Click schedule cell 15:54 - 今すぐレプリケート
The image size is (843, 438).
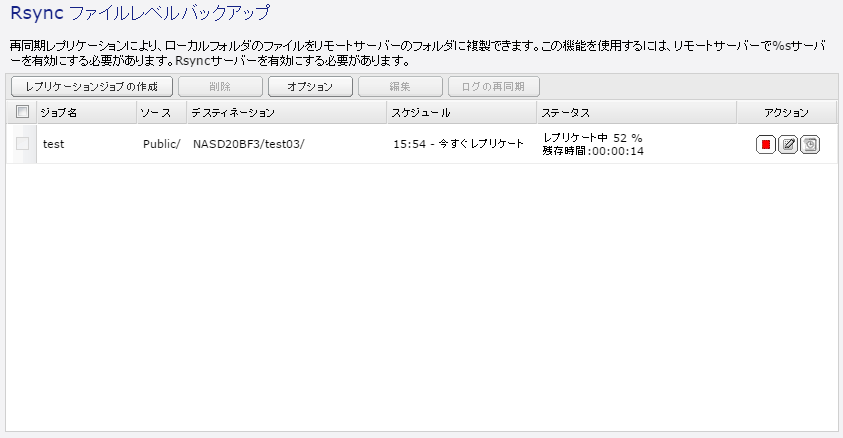pos(458,144)
